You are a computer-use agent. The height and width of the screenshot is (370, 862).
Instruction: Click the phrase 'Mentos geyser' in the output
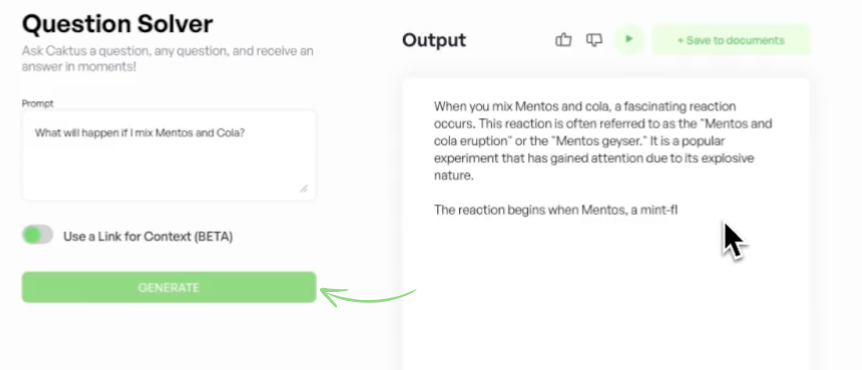pos(600,141)
